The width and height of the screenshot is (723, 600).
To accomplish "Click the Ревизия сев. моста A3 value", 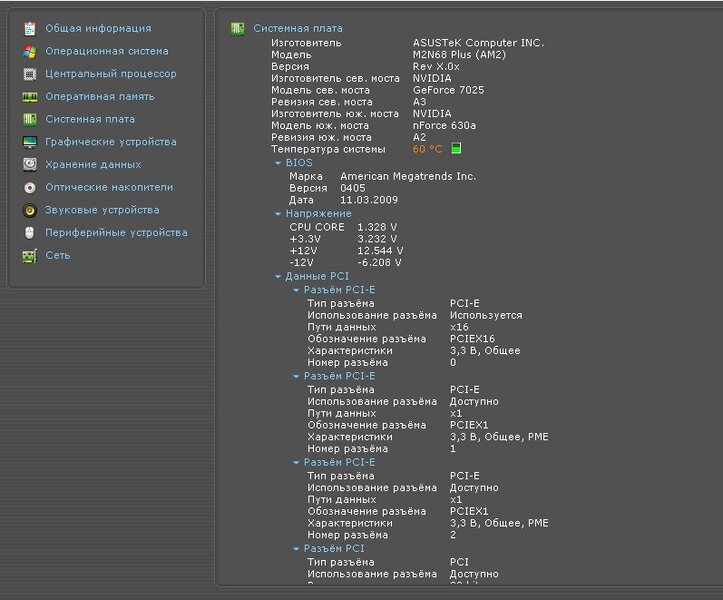I will click(x=420, y=102).
